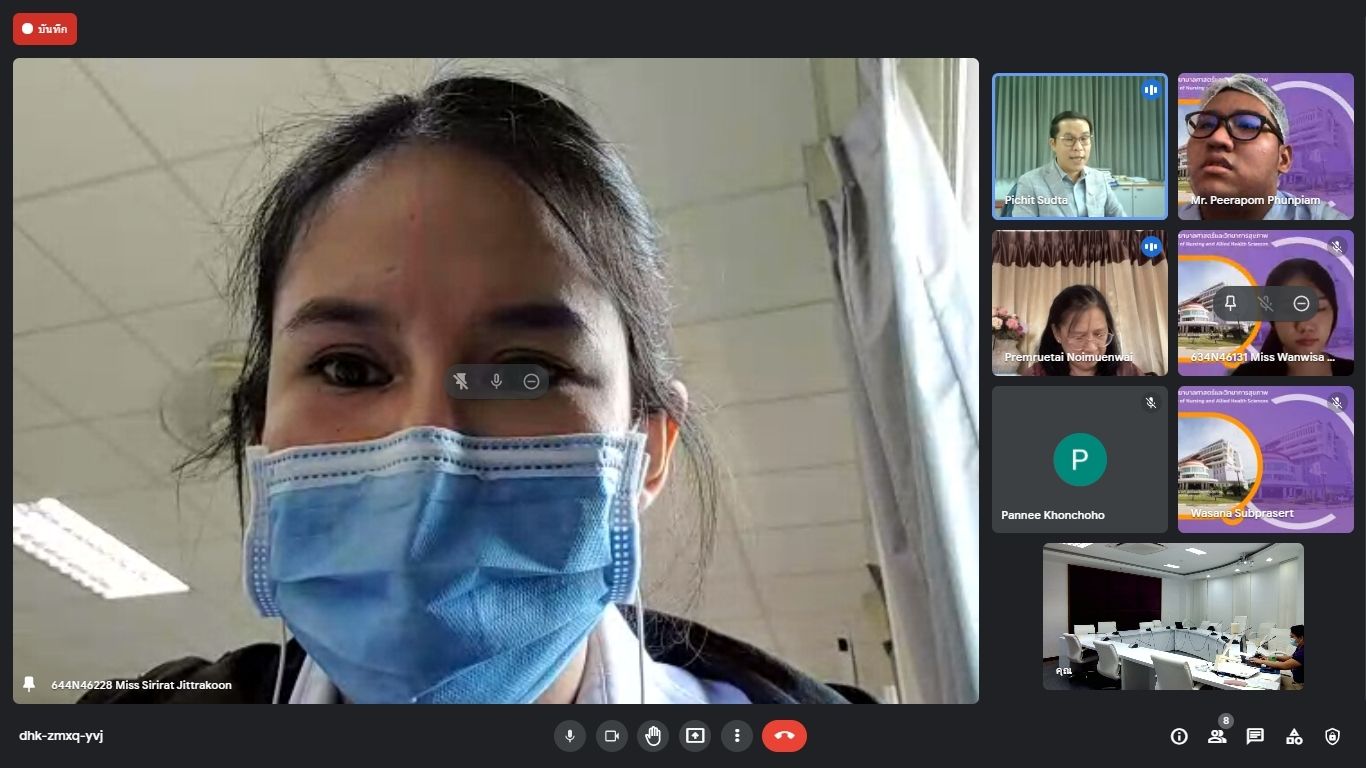Select Pannee Khonchoho's avatar tile

pos(1079,459)
